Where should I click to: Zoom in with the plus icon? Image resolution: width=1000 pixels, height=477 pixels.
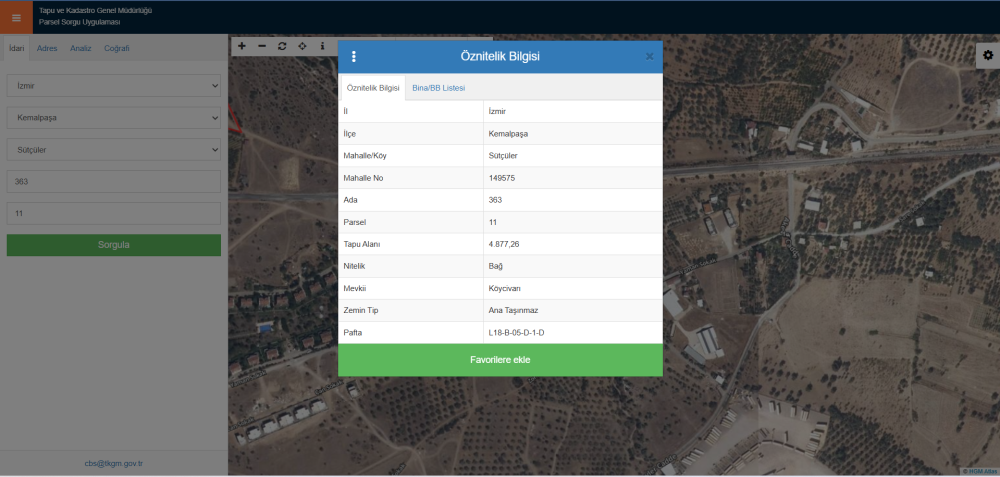[x=242, y=46]
